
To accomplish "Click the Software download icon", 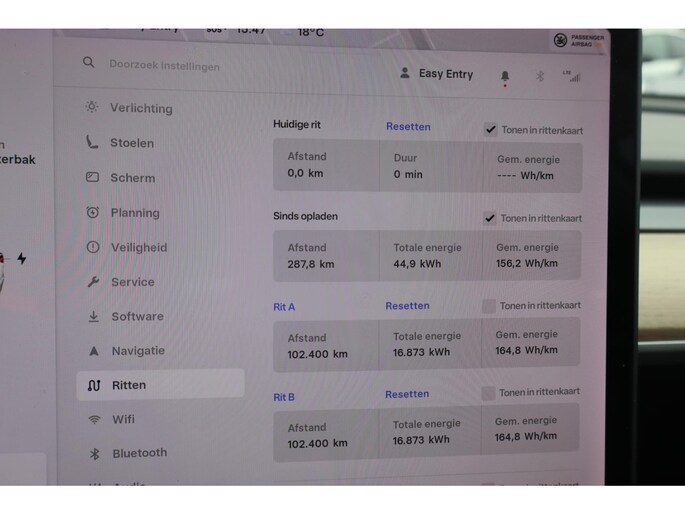I will 93,316.
